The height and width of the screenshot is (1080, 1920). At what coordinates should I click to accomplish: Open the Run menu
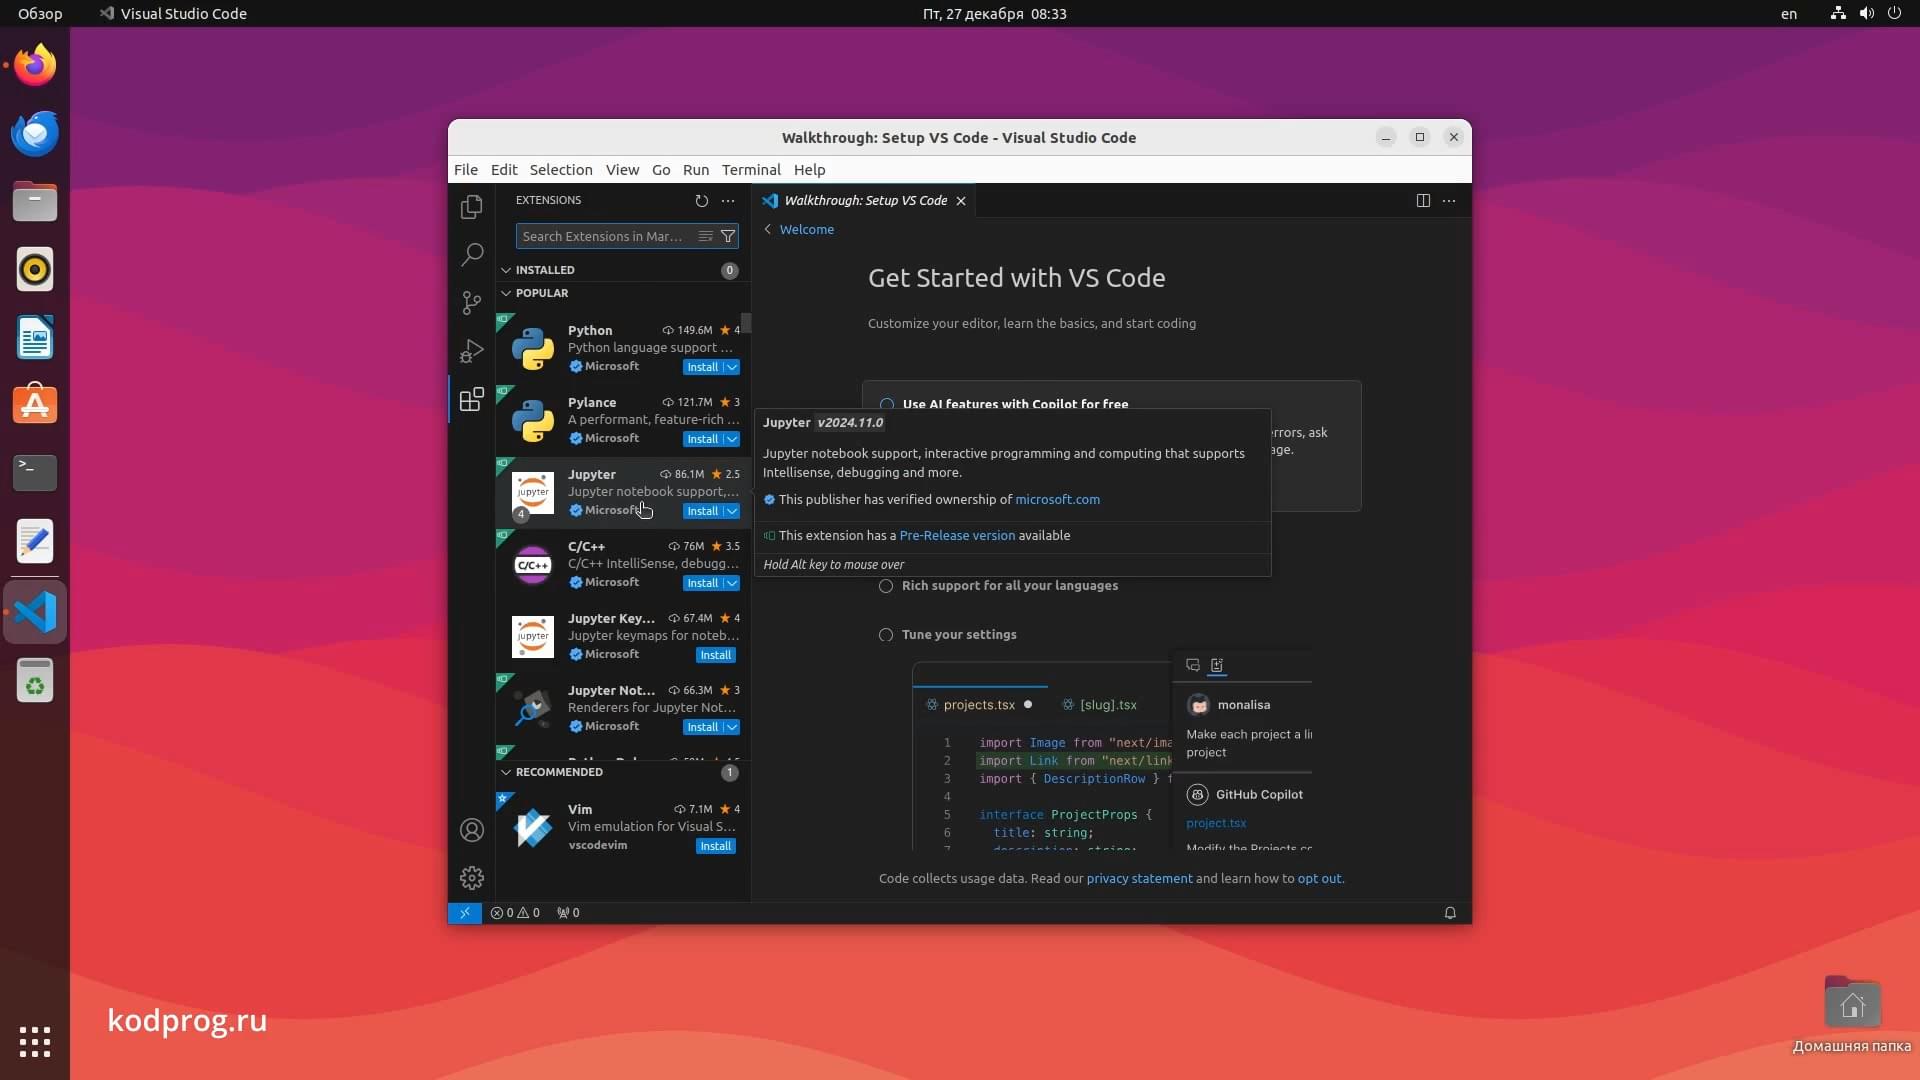pos(696,170)
